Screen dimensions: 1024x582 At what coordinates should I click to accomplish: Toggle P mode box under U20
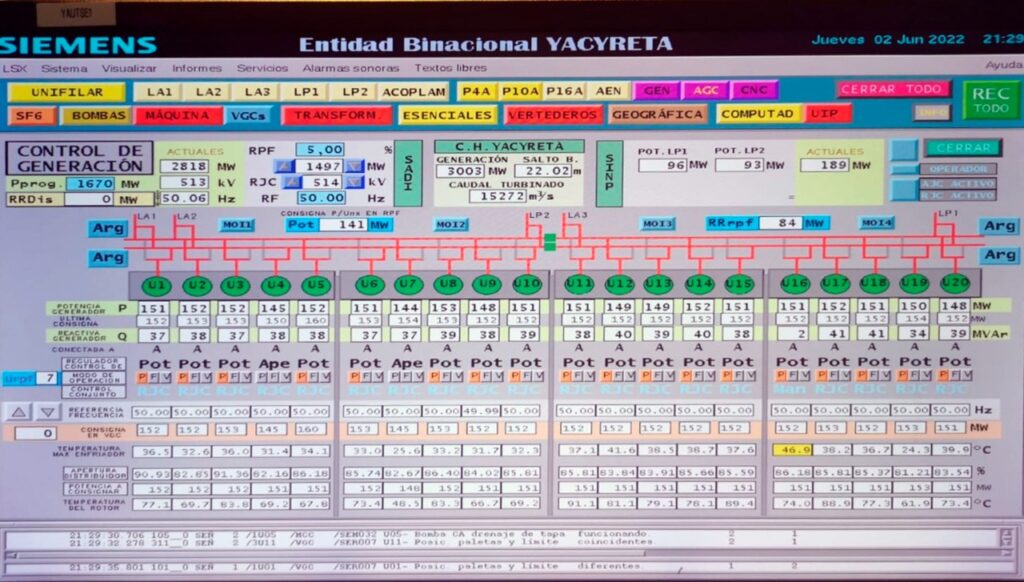[x=942, y=376]
